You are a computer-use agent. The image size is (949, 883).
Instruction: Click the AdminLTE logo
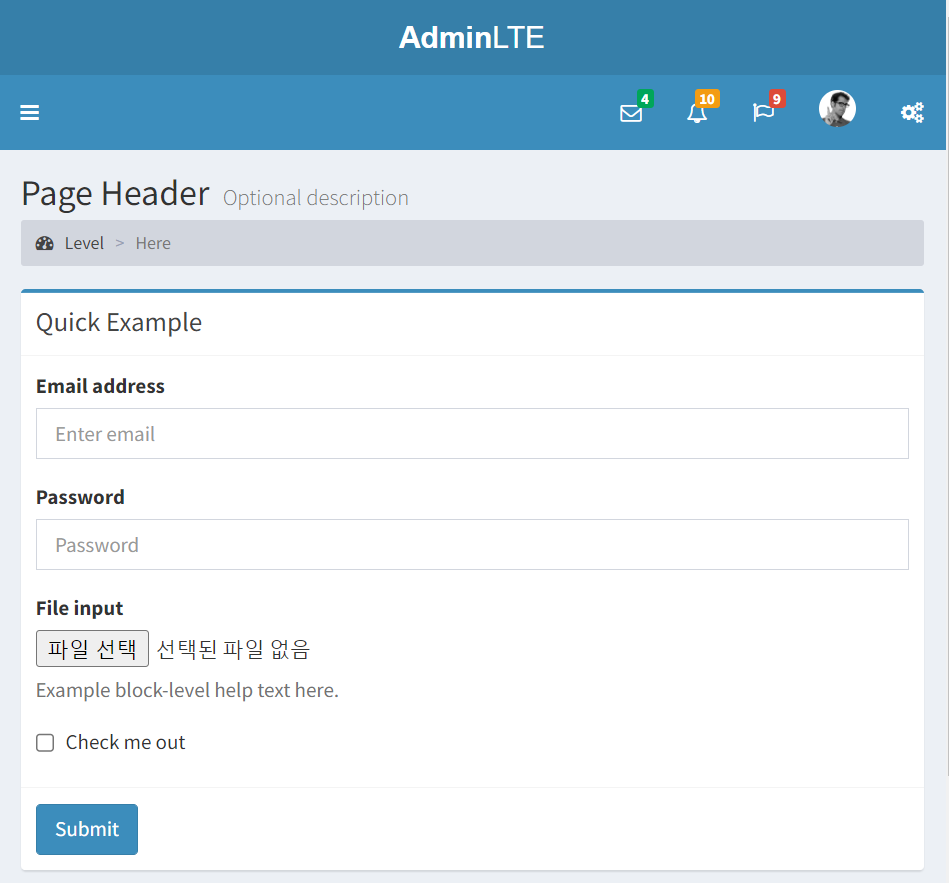point(471,38)
